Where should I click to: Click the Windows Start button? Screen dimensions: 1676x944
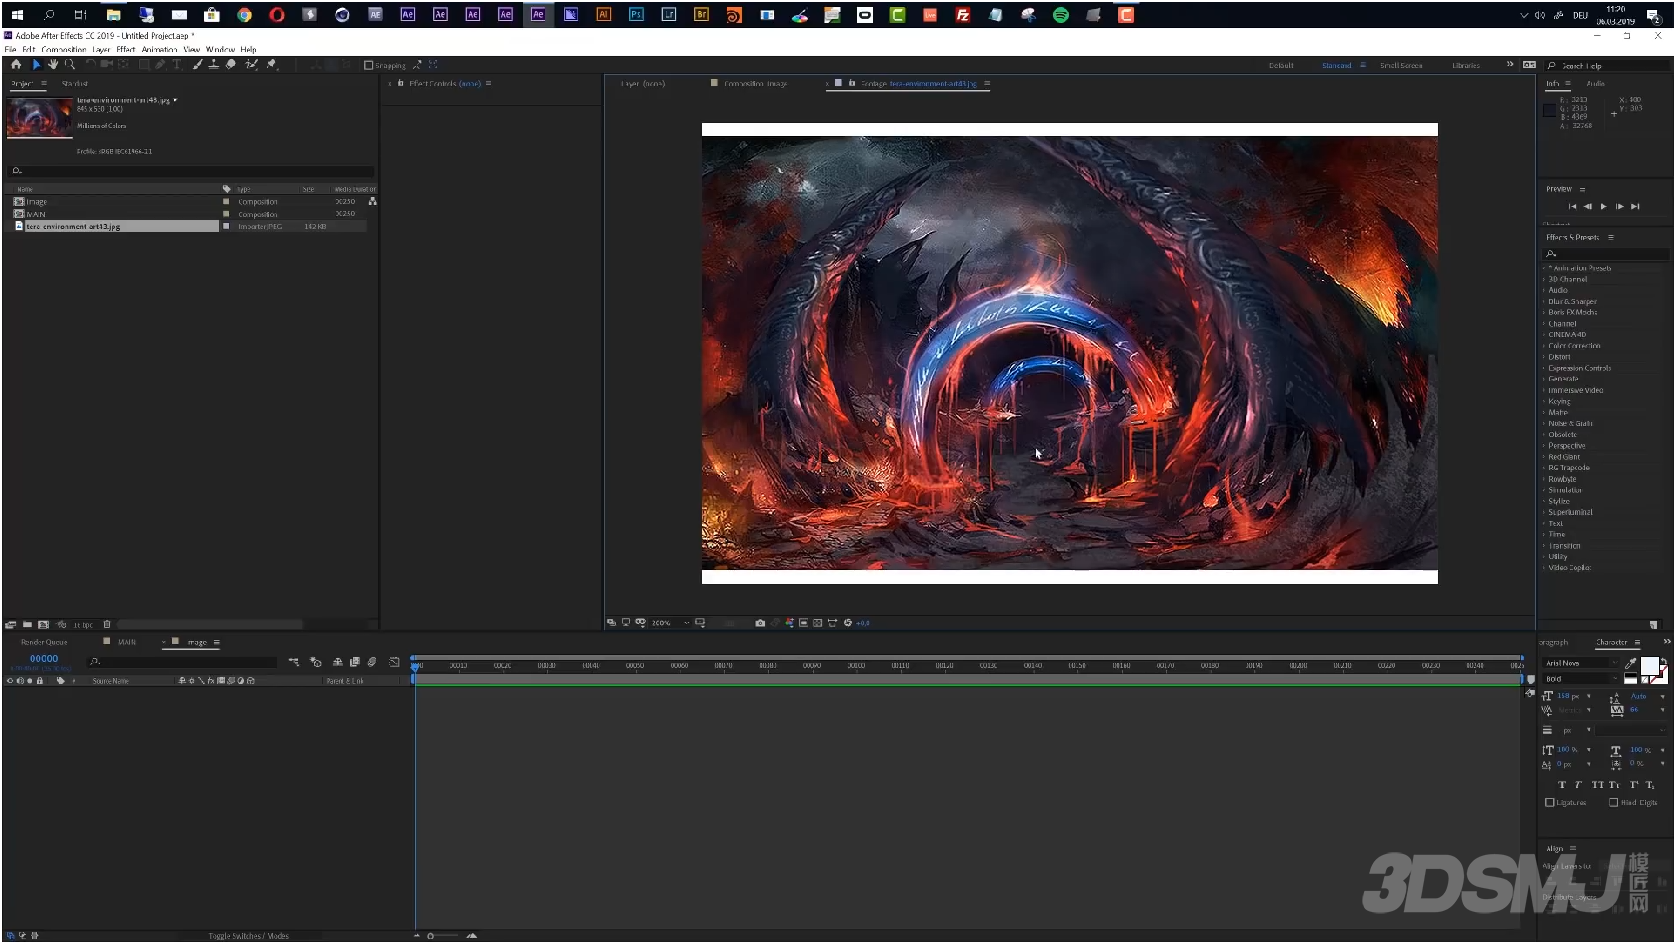pyautogui.click(x=17, y=14)
